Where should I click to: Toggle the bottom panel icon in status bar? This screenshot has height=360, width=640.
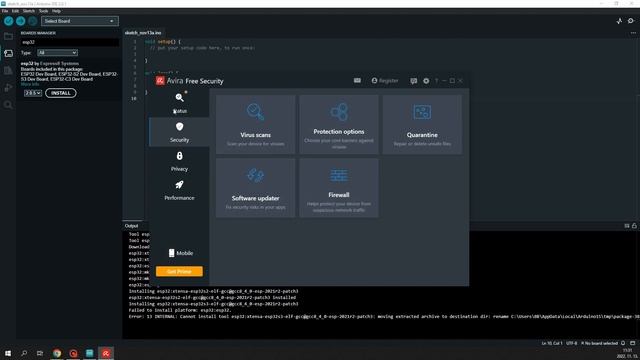click(x=633, y=343)
